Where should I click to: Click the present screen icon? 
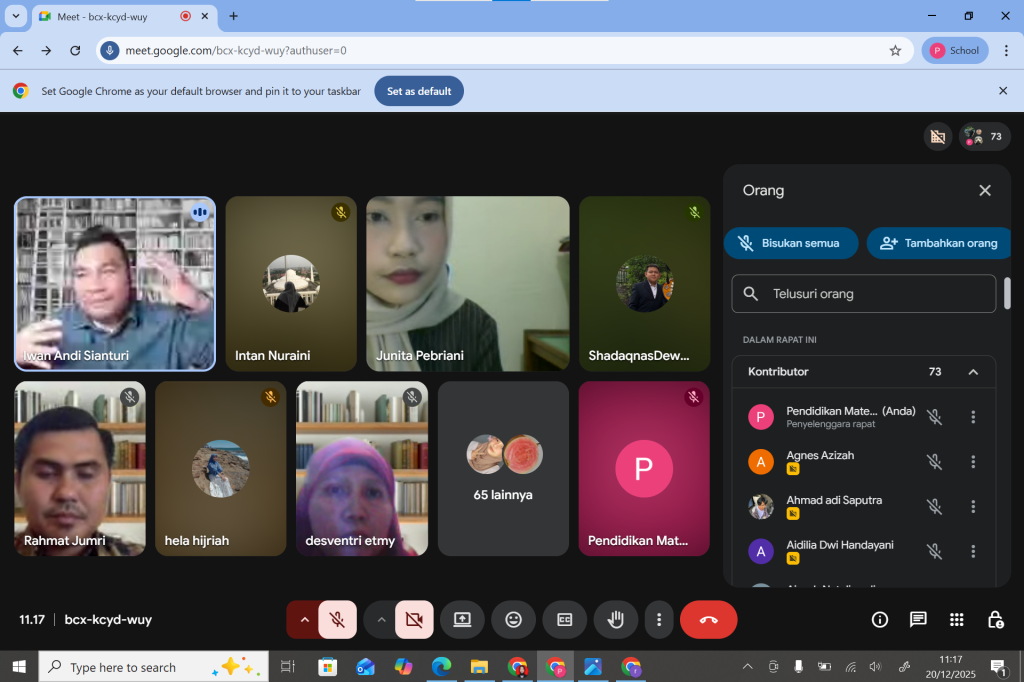click(x=462, y=620)
